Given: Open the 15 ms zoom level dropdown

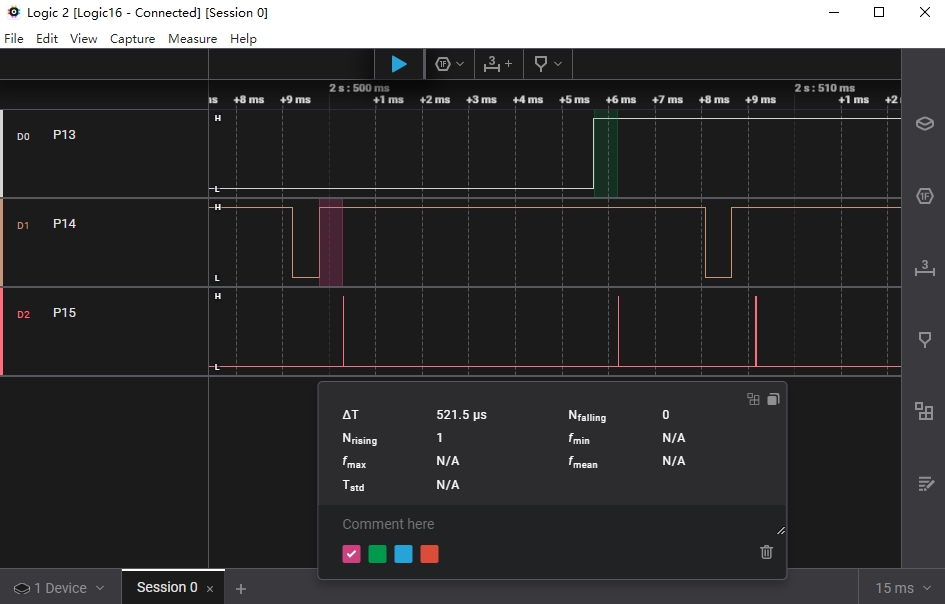Looking at the screenshot, I should (902, 588).
